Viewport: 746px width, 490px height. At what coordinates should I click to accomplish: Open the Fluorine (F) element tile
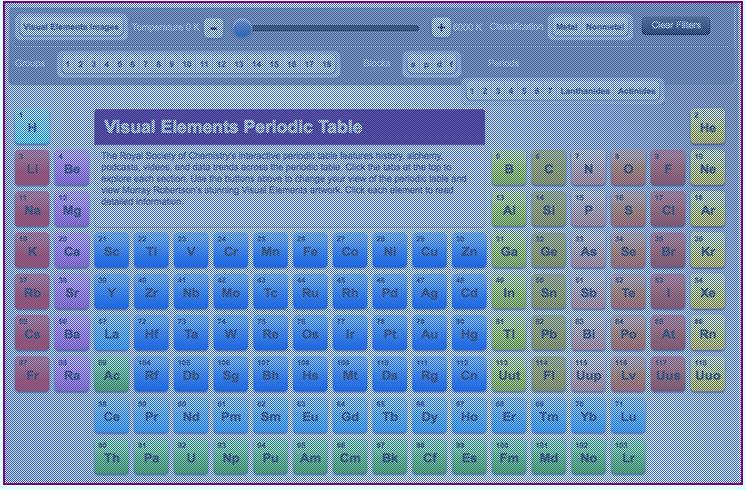pyautogui.click(x=668, y=168)
